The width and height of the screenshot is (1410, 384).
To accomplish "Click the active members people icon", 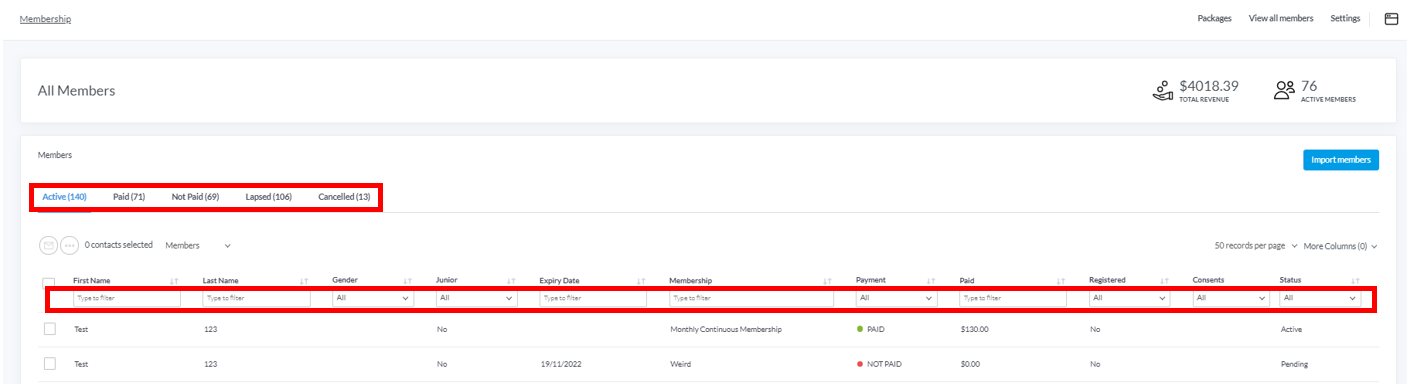I will 1285,90.
